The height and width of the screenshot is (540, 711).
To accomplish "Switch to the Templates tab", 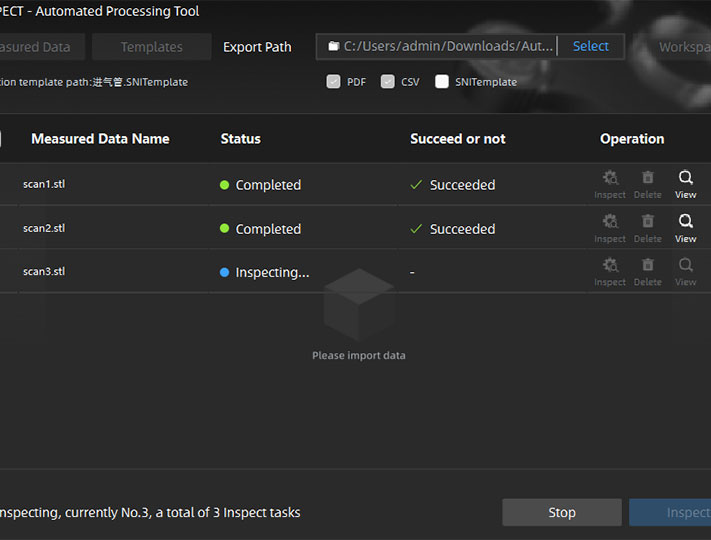I will (x=151, y=47).
